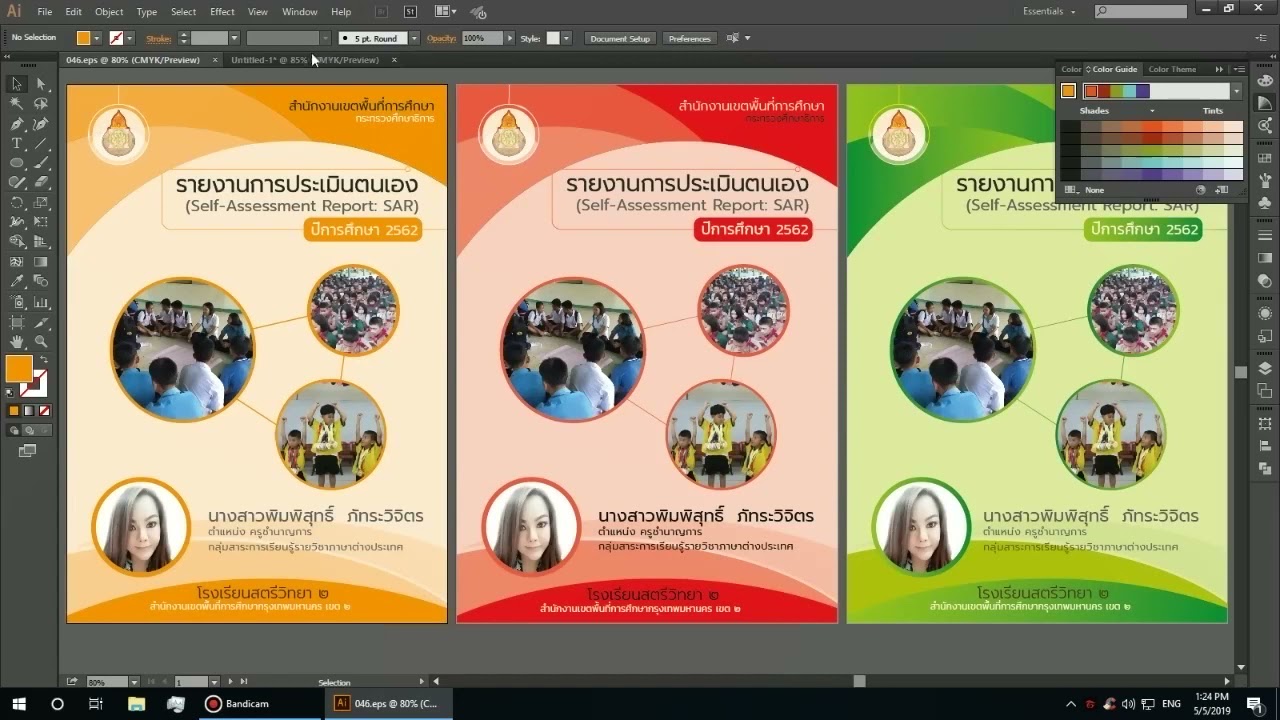Open the graphic Style dropdown
The height and width of the screenshot is (720, 1280).
tap(566, 38)
